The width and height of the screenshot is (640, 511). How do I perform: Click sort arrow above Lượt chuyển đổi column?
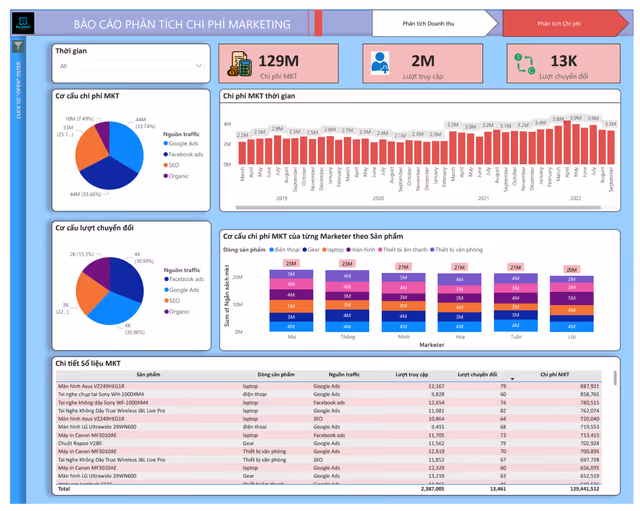click(511, 379)
